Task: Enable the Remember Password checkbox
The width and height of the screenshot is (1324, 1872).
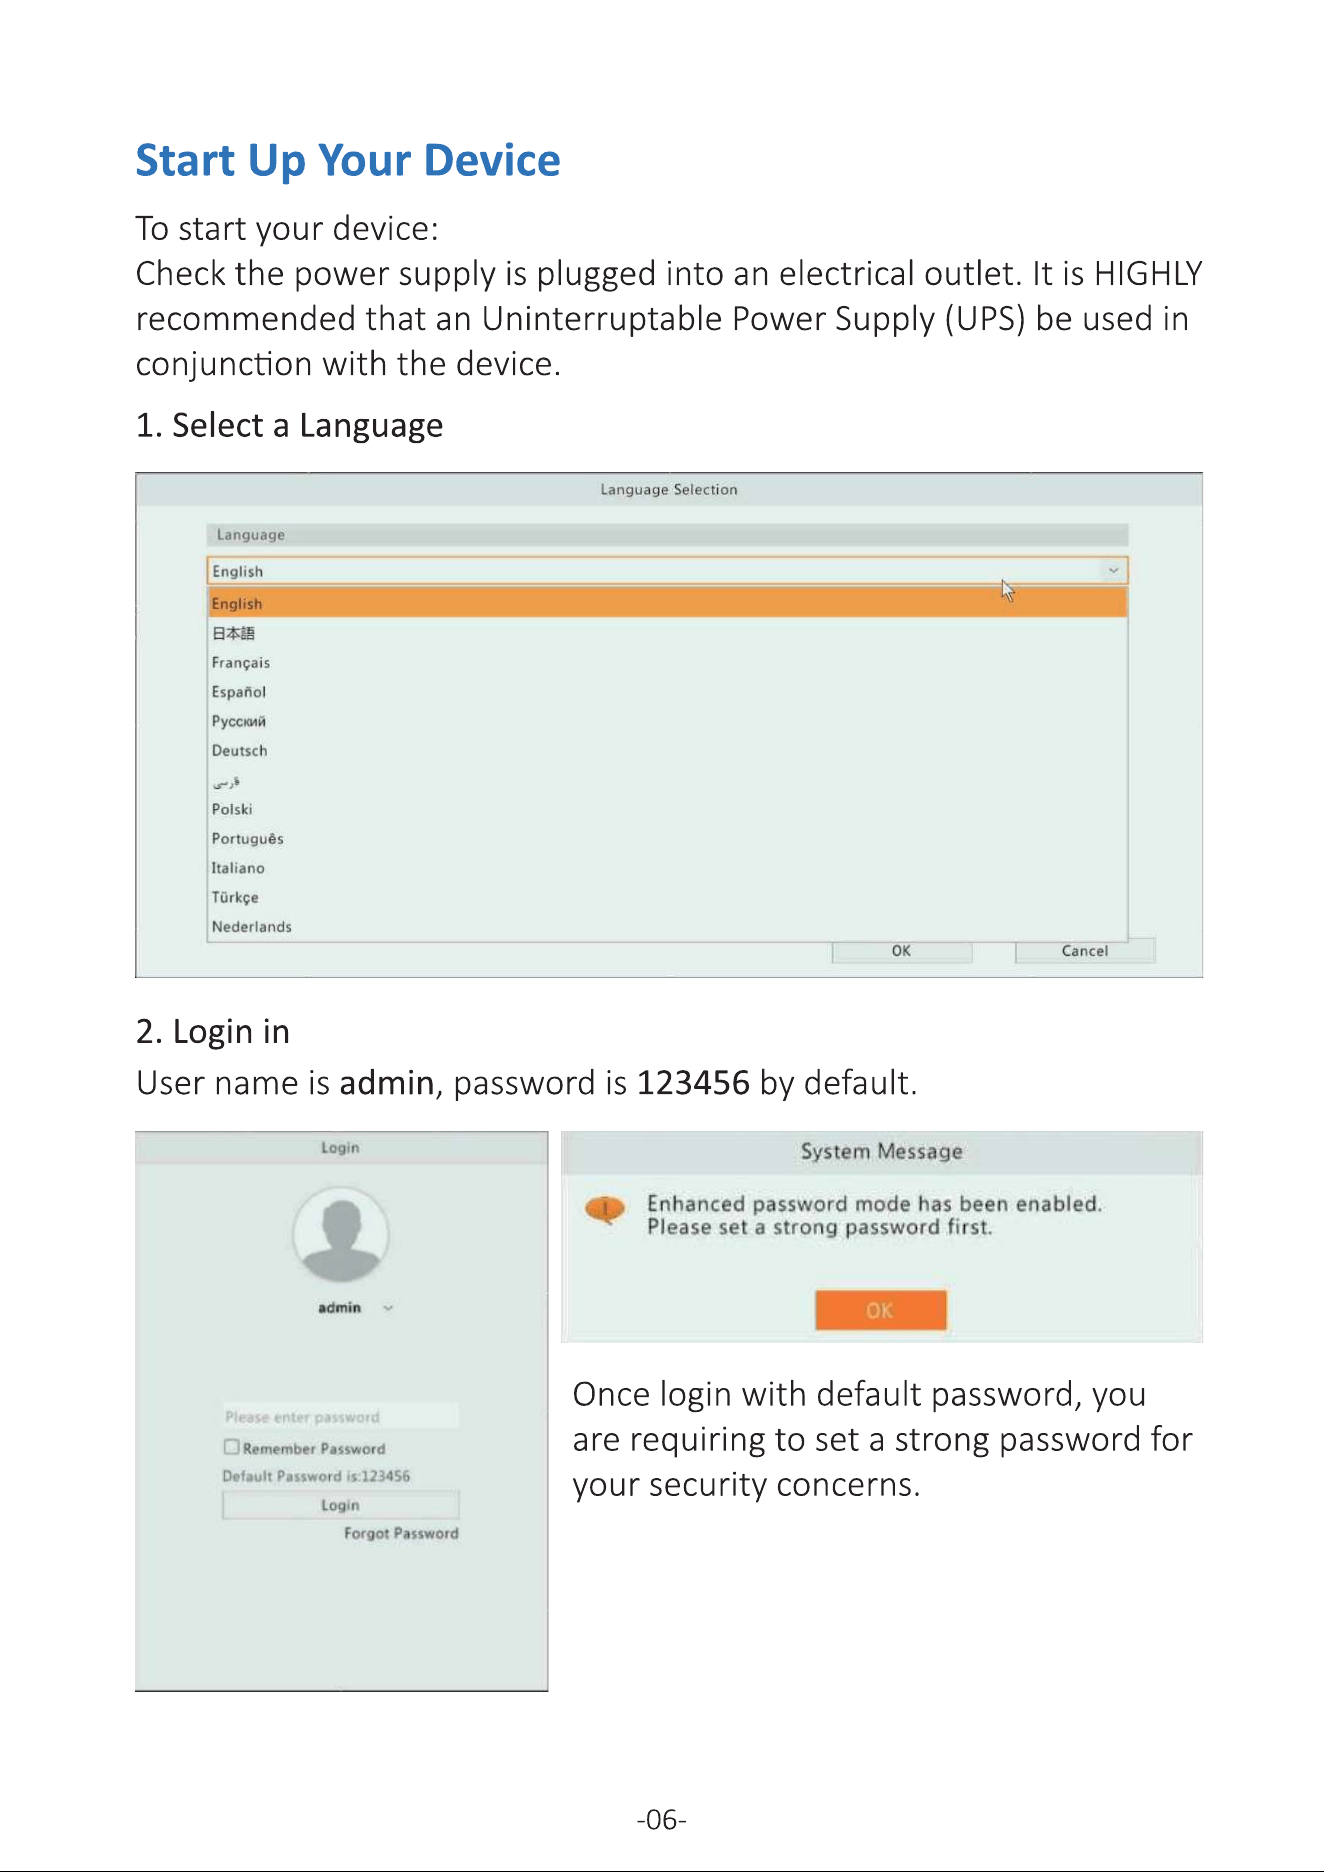Action: [x=232, y=1447]
